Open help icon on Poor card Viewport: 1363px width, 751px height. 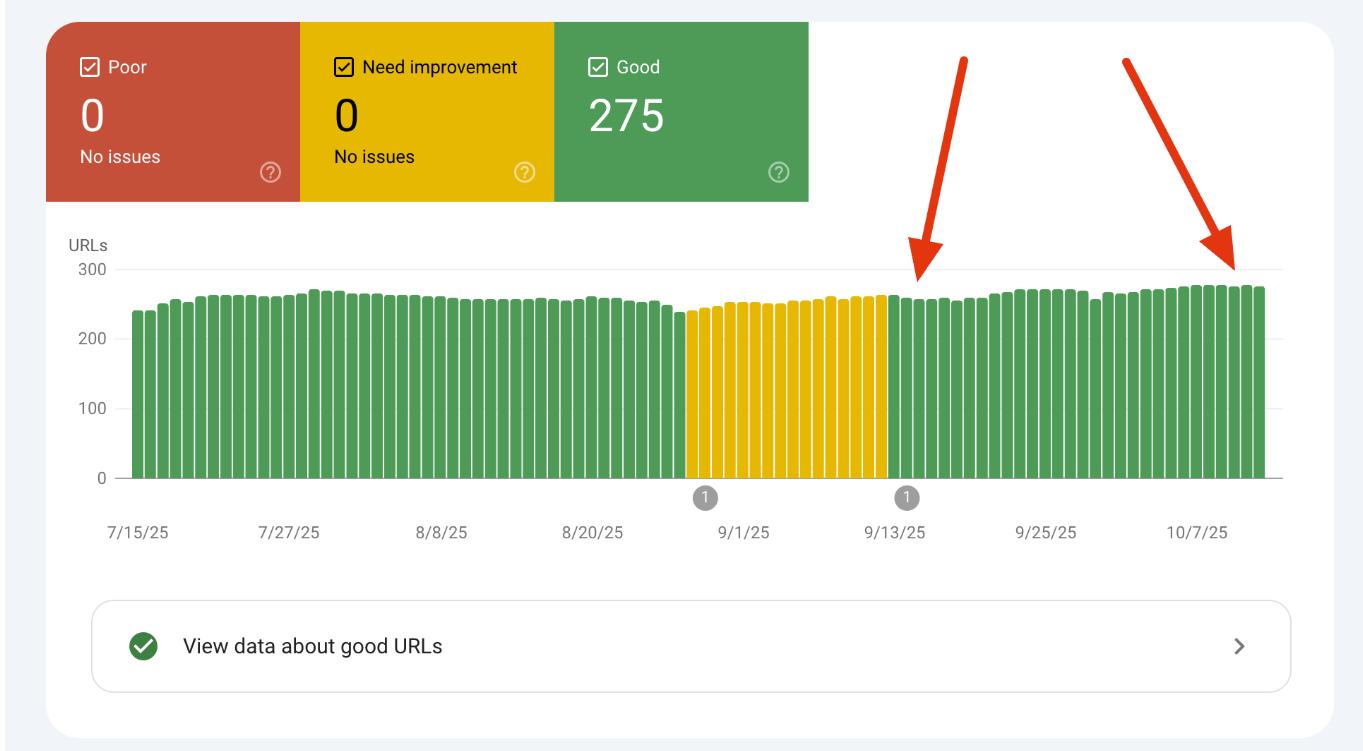[270, 172]
